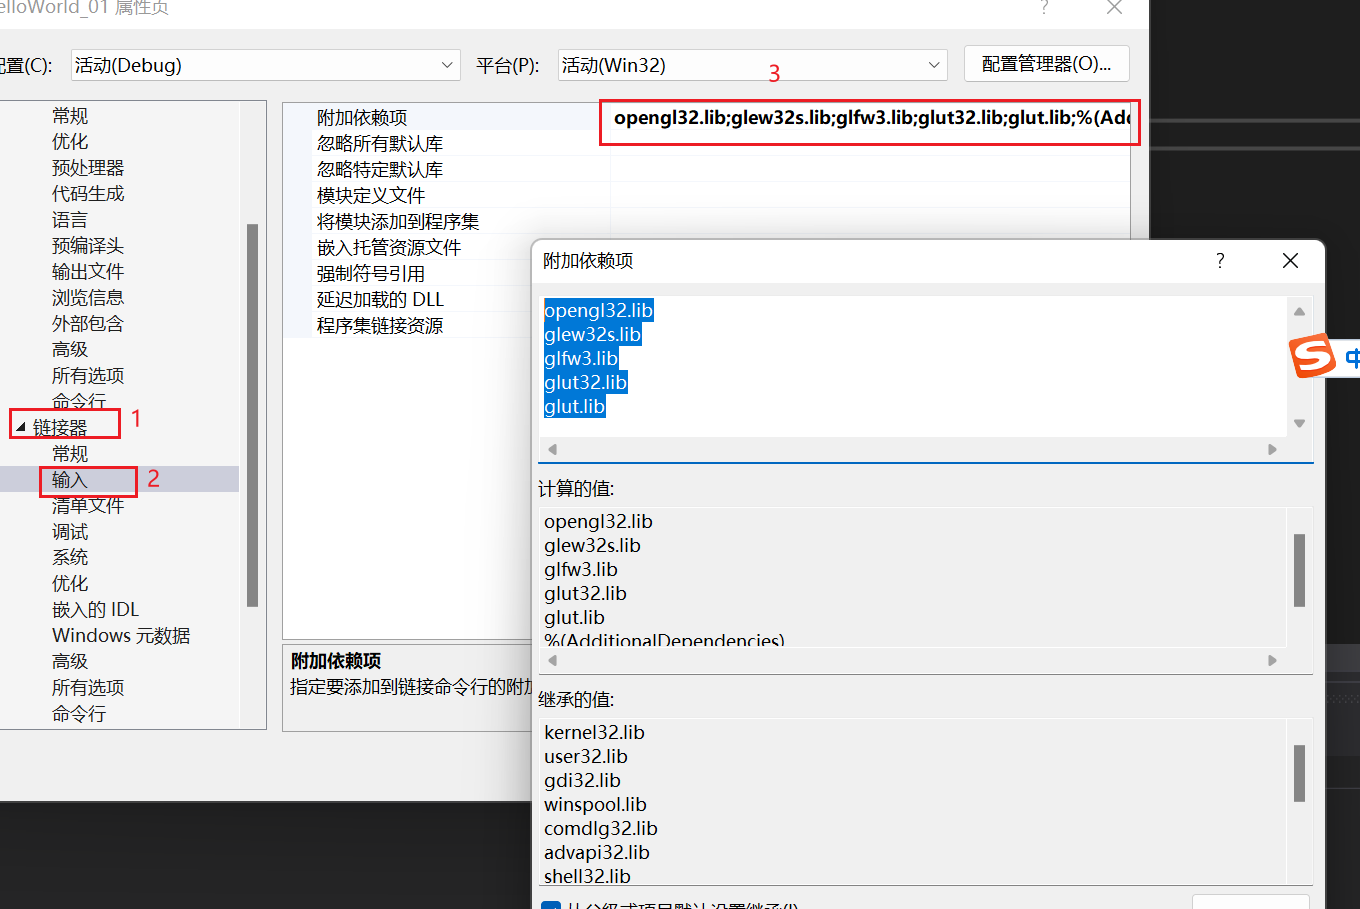Click gdi32.lib in the 继承的值 list

[x=582, y=781]
